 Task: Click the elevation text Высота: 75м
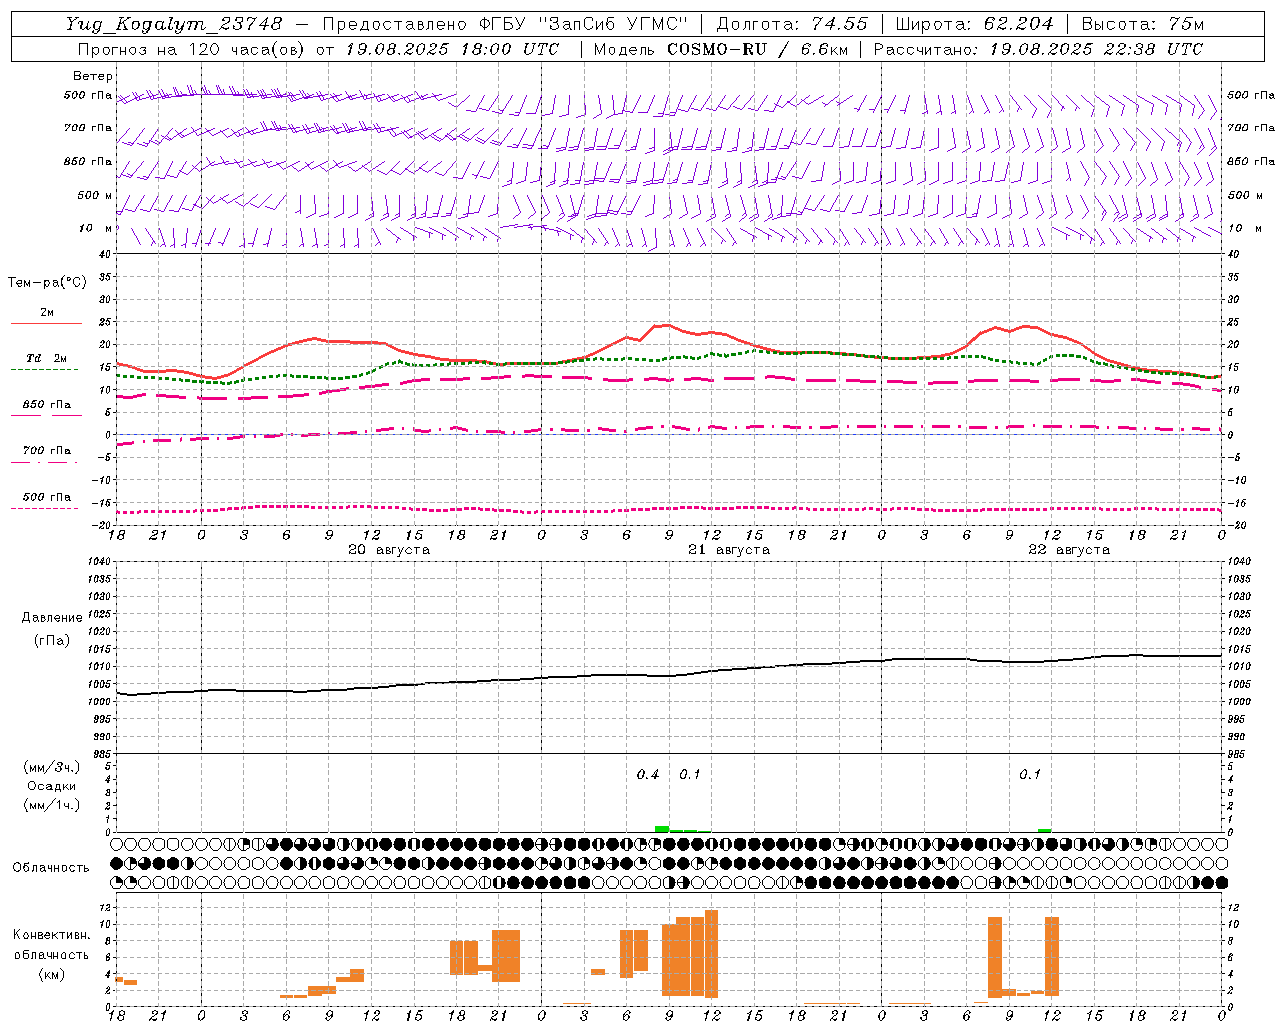[x=1143, y=24]
